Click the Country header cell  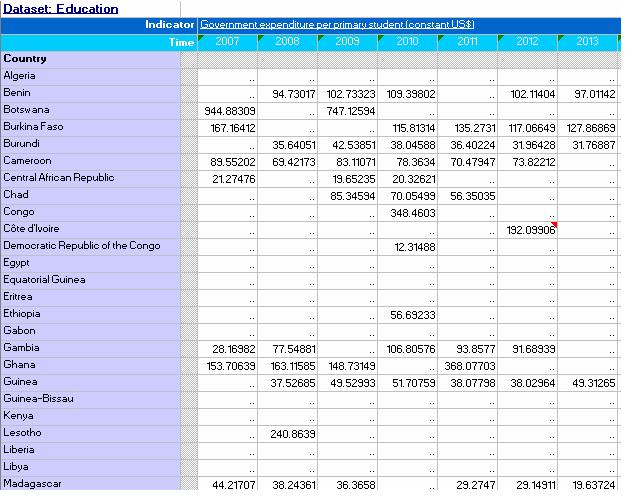[25, 59]
